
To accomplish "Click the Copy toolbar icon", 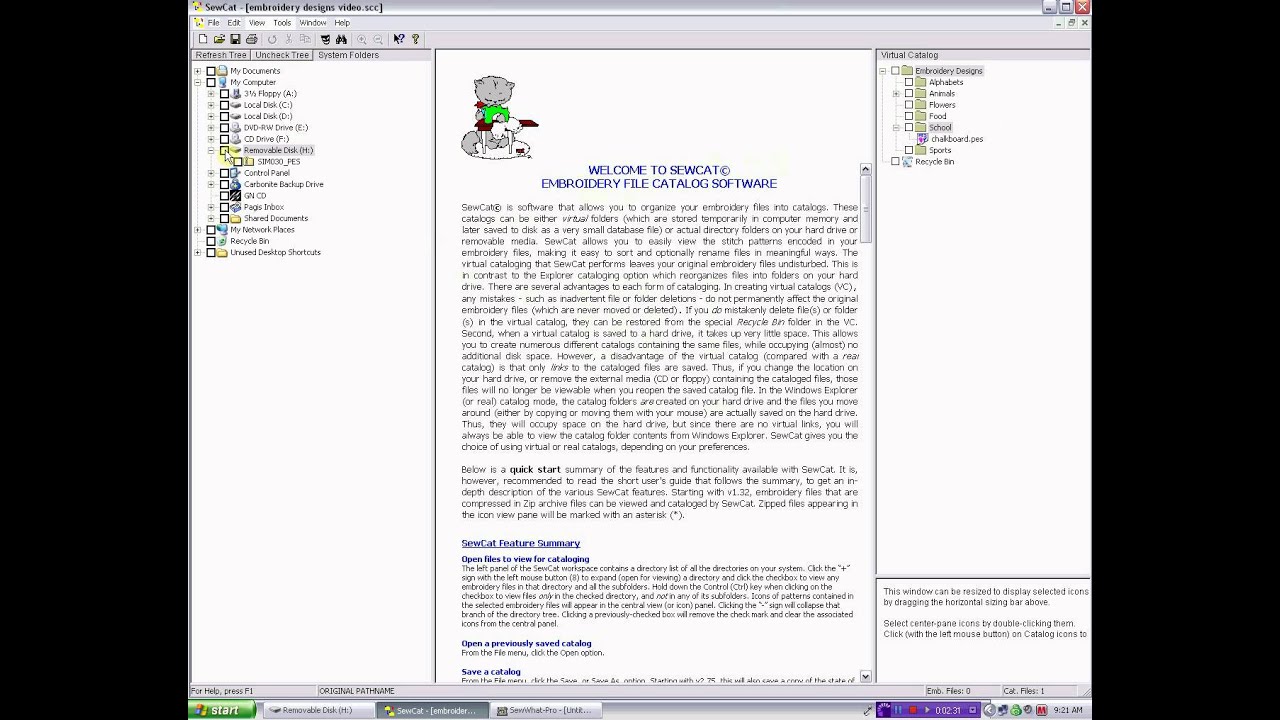I will pyautogui.click(x=304, y=39).
